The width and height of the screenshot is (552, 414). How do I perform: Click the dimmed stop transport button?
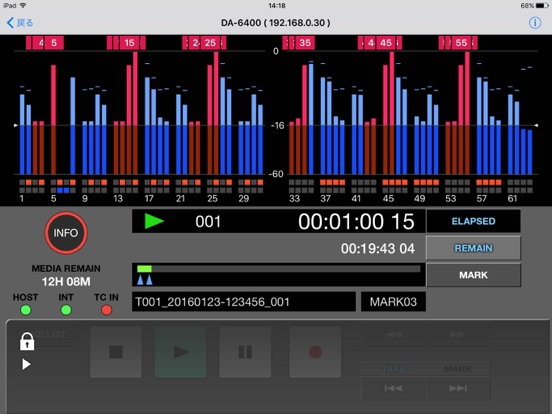tap(116, 352)
